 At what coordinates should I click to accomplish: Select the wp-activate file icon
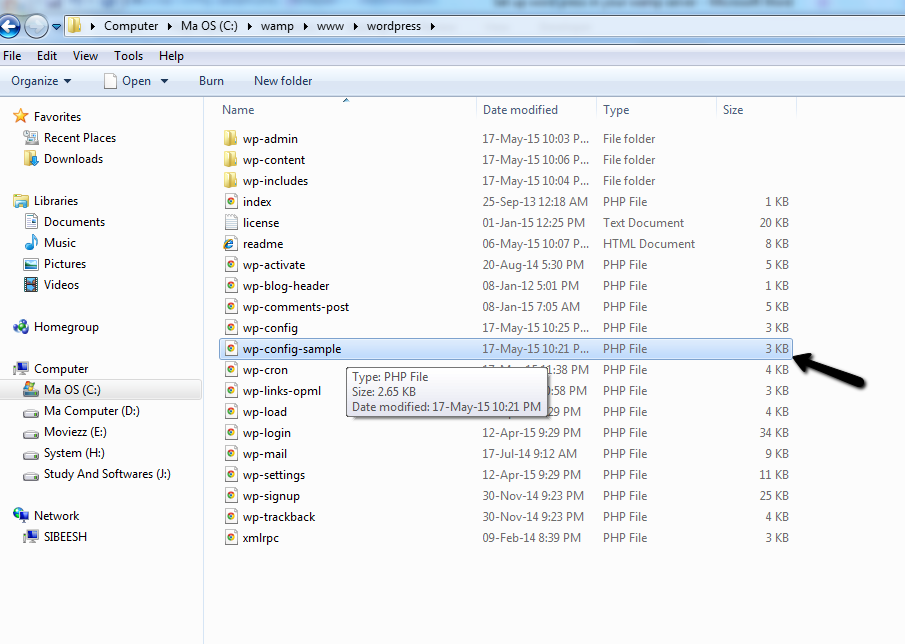(x=231, y=264)
